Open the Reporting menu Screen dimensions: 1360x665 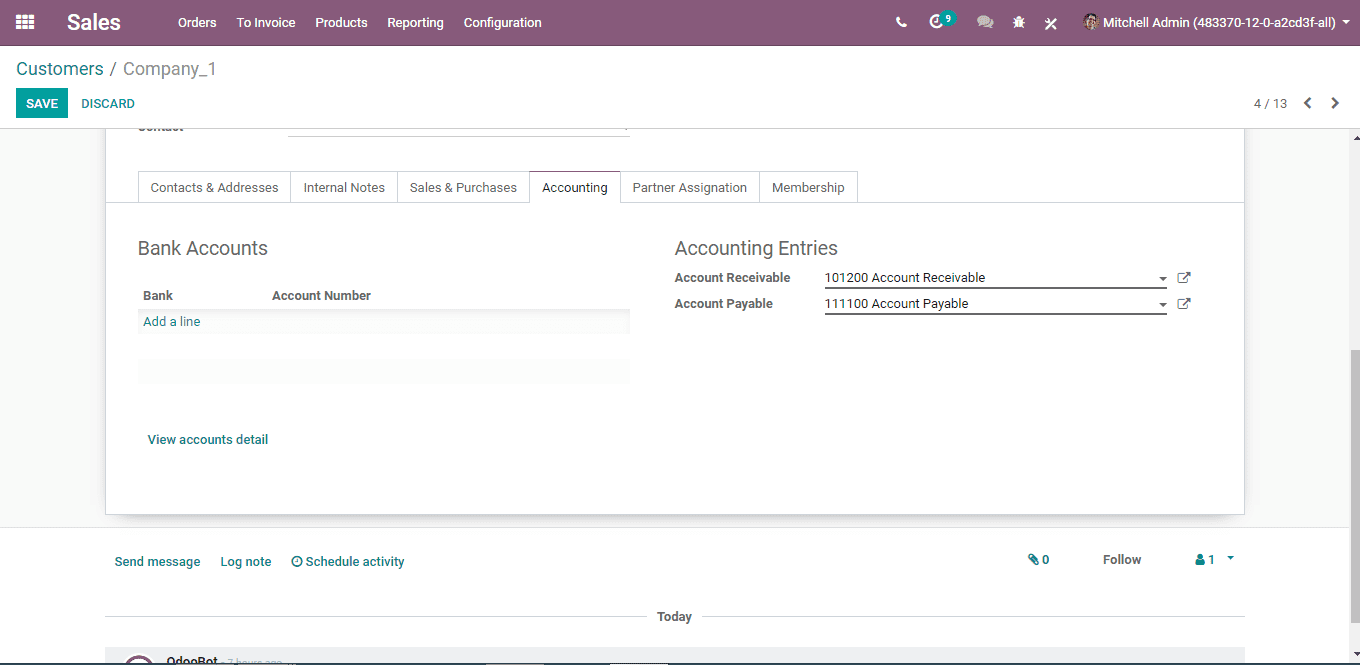(x=415, y=22)
